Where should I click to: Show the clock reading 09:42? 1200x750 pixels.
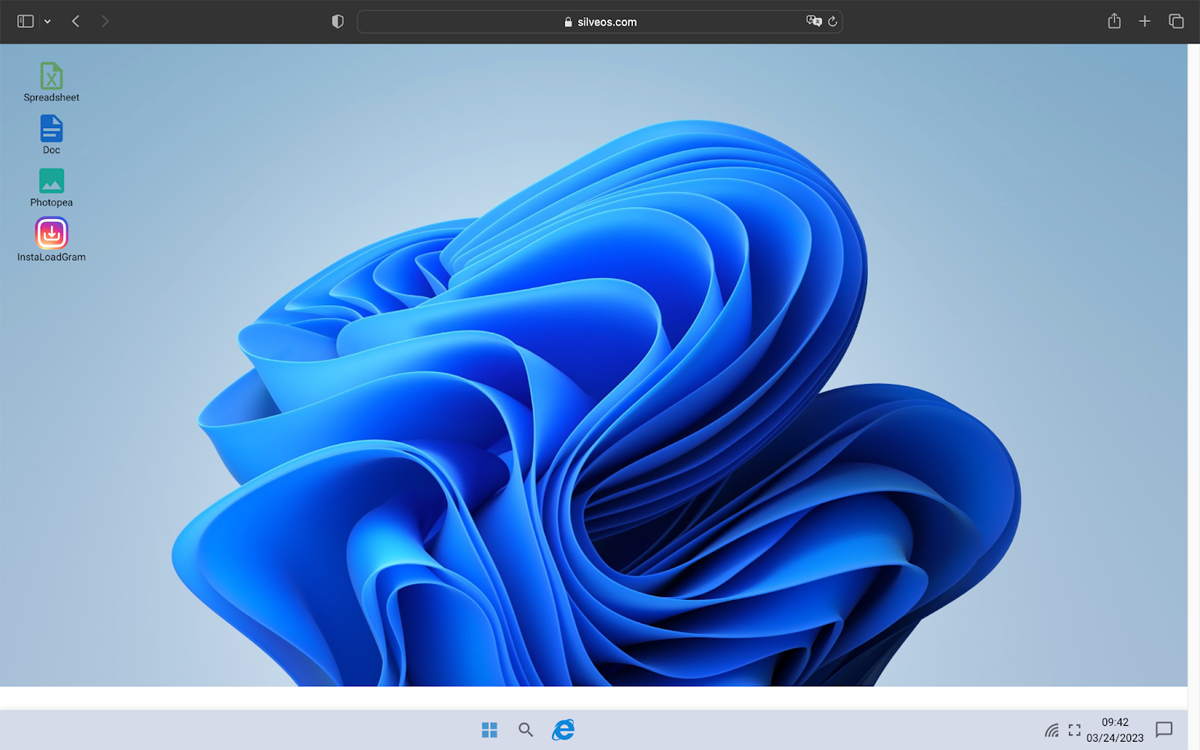click(1115, 722)
